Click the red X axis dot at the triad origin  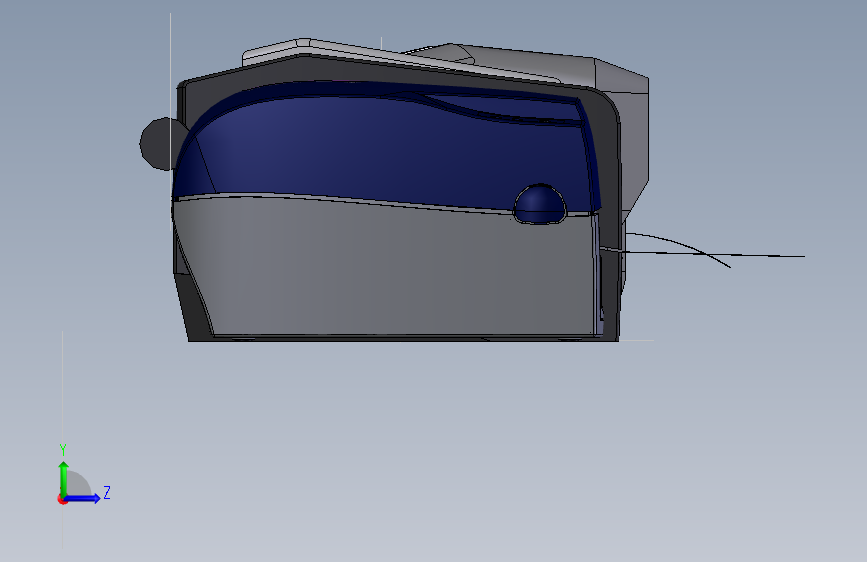coord(62,499)
